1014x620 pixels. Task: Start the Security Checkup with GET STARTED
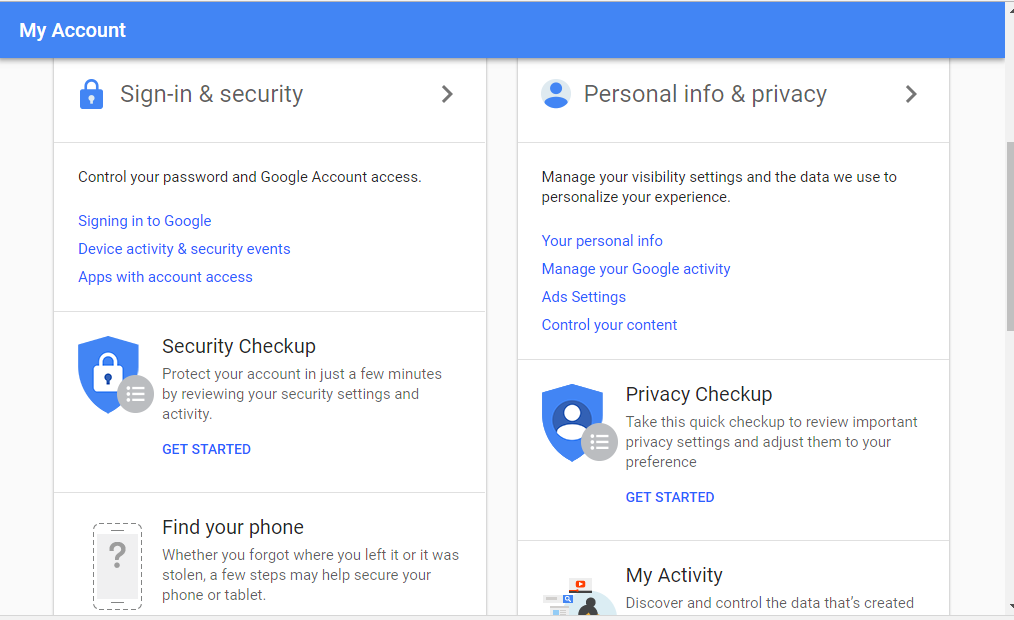pos(206,449)
